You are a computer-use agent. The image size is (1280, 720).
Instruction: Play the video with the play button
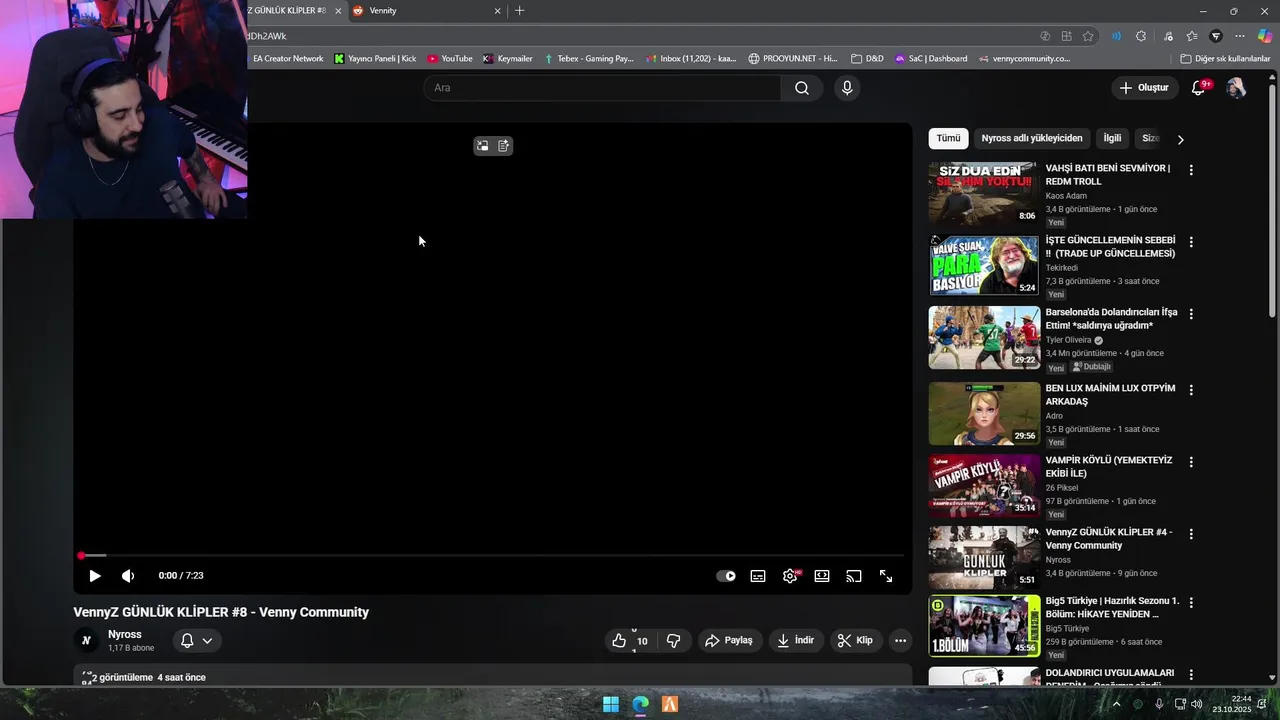(95, 576)
